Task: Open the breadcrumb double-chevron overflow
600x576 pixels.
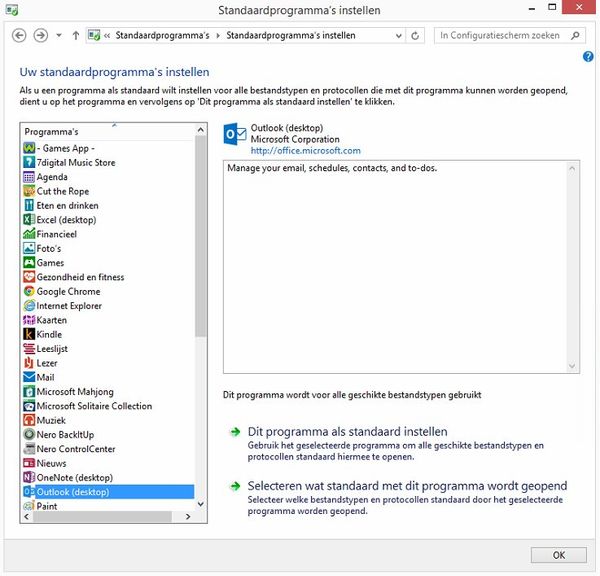Action: (x=107, y=36)
